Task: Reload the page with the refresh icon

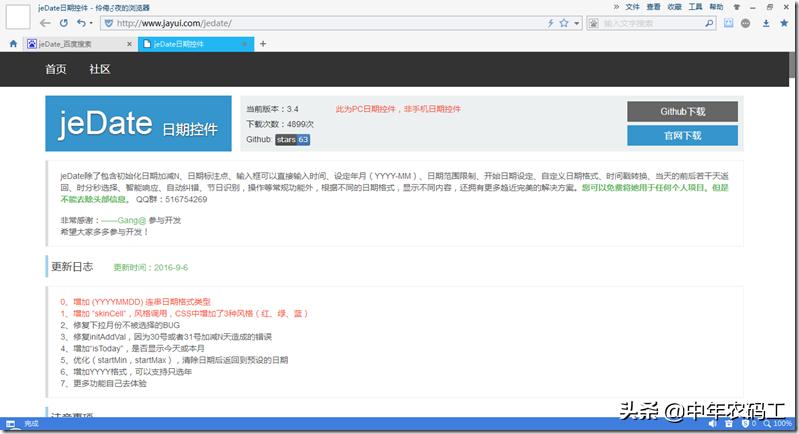Action: (x=64, y=23)
